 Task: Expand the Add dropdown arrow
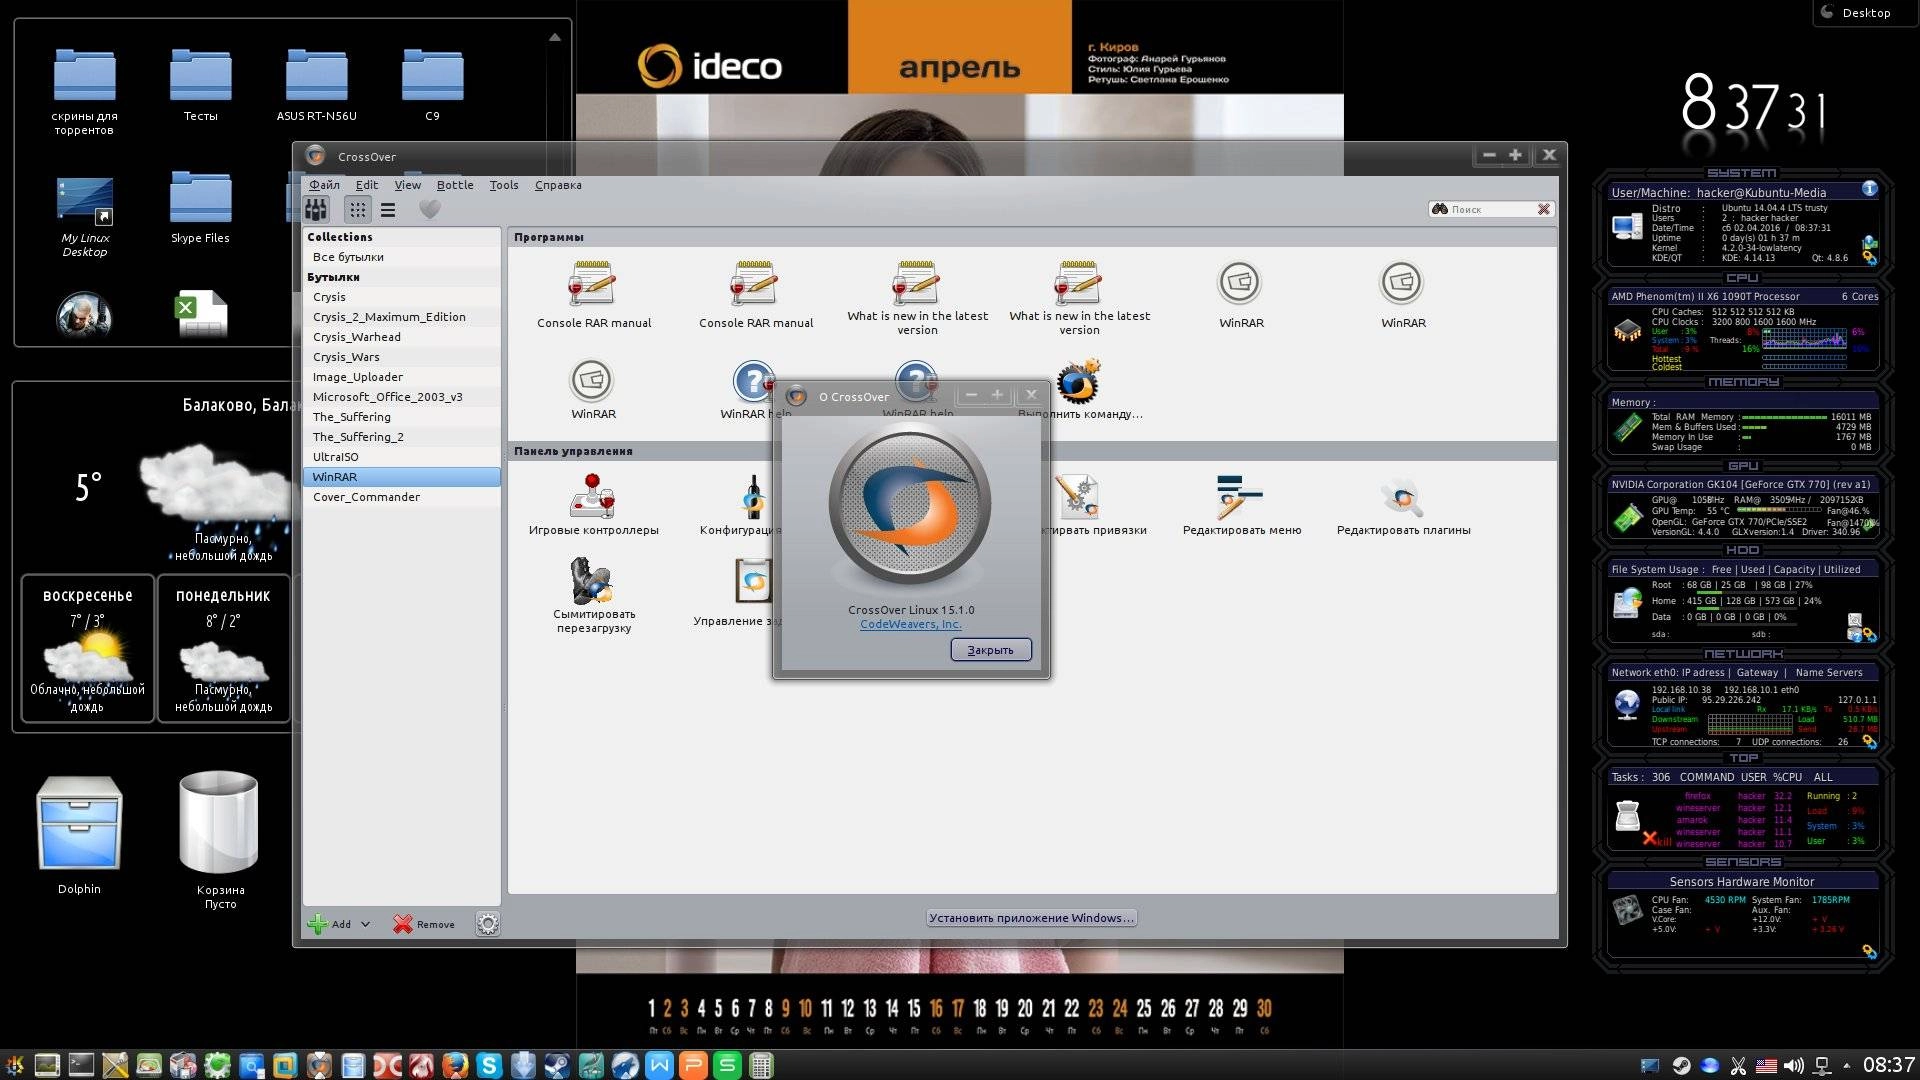(365, 924)
